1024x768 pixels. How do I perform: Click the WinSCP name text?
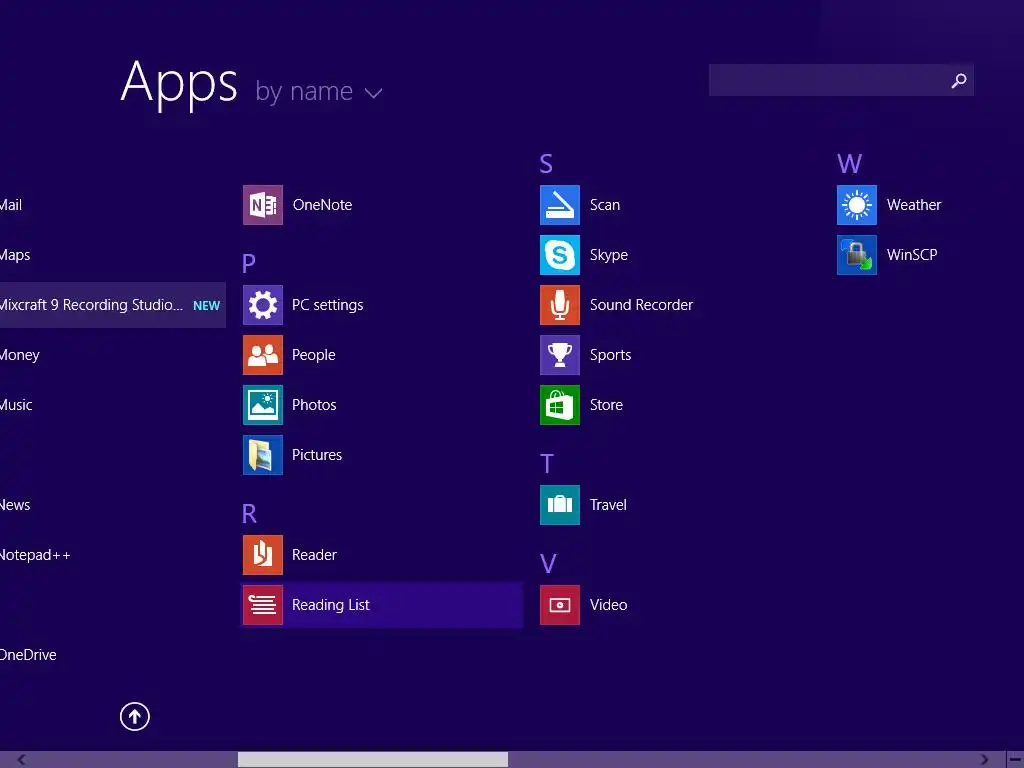(912, 255)
